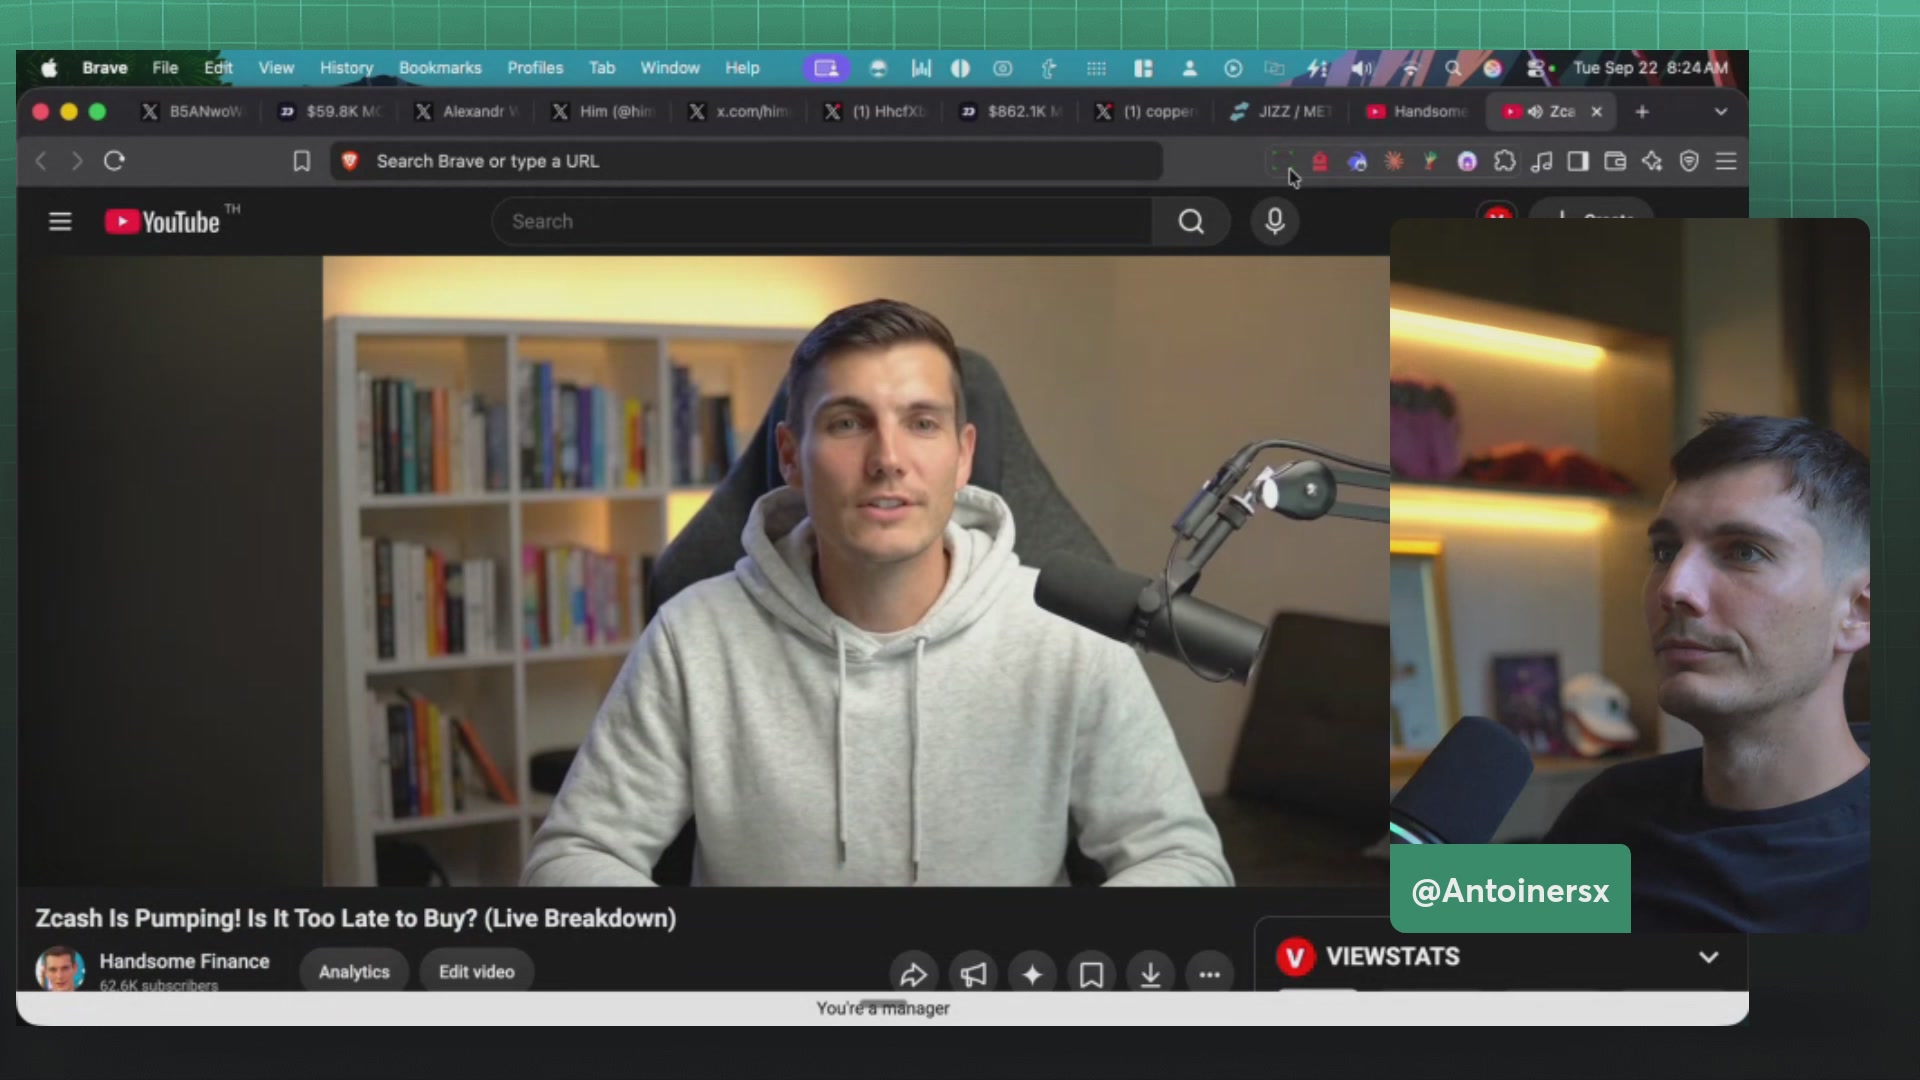Toggle the Brave sidebar panel
The width and height of the screenshot is (1920, 1080).
(1578, 161)
